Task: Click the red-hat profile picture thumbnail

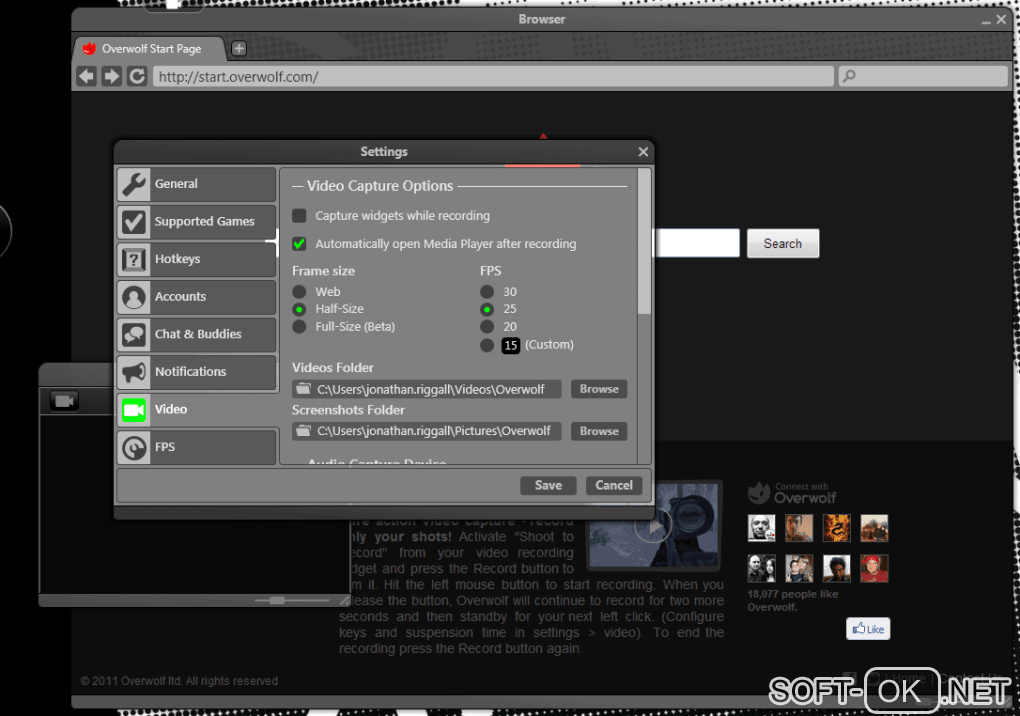Action: coord(874,568)
